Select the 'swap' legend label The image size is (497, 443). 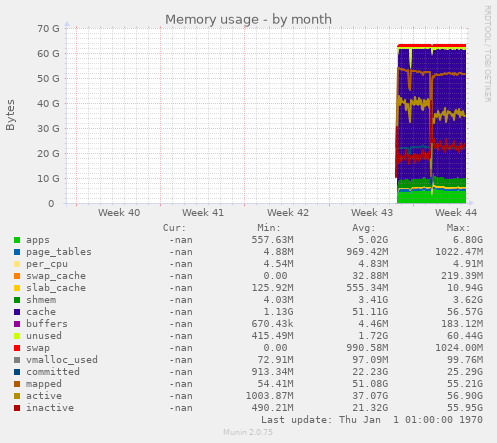click(x=38, y=348)
